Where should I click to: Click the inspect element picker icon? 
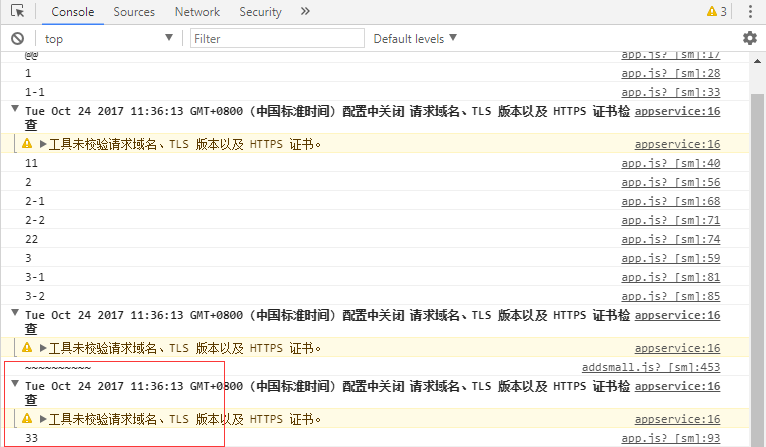17,12
